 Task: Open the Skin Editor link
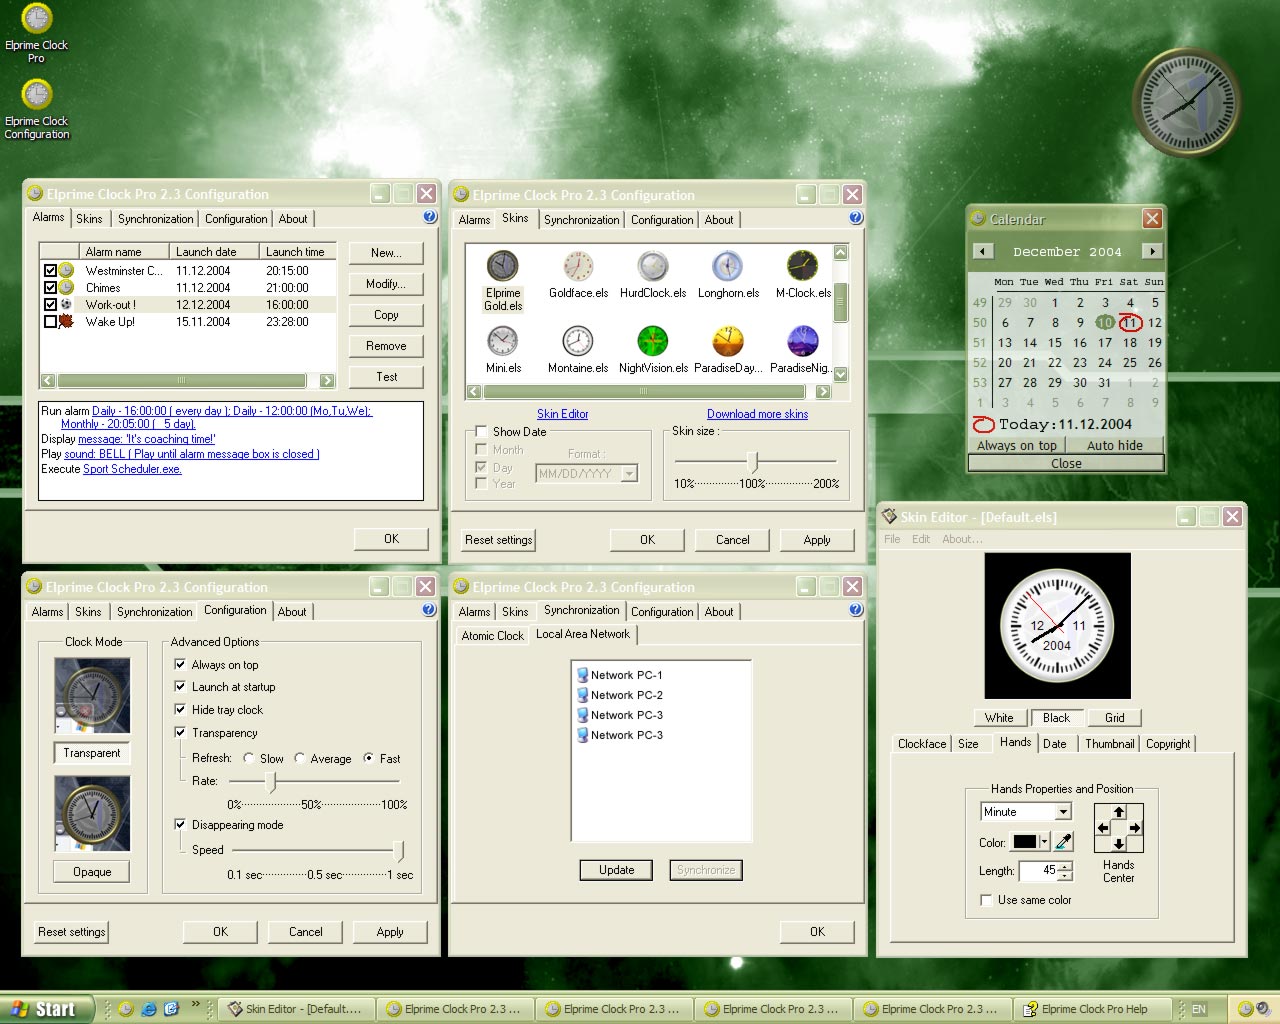click(563, 414)
